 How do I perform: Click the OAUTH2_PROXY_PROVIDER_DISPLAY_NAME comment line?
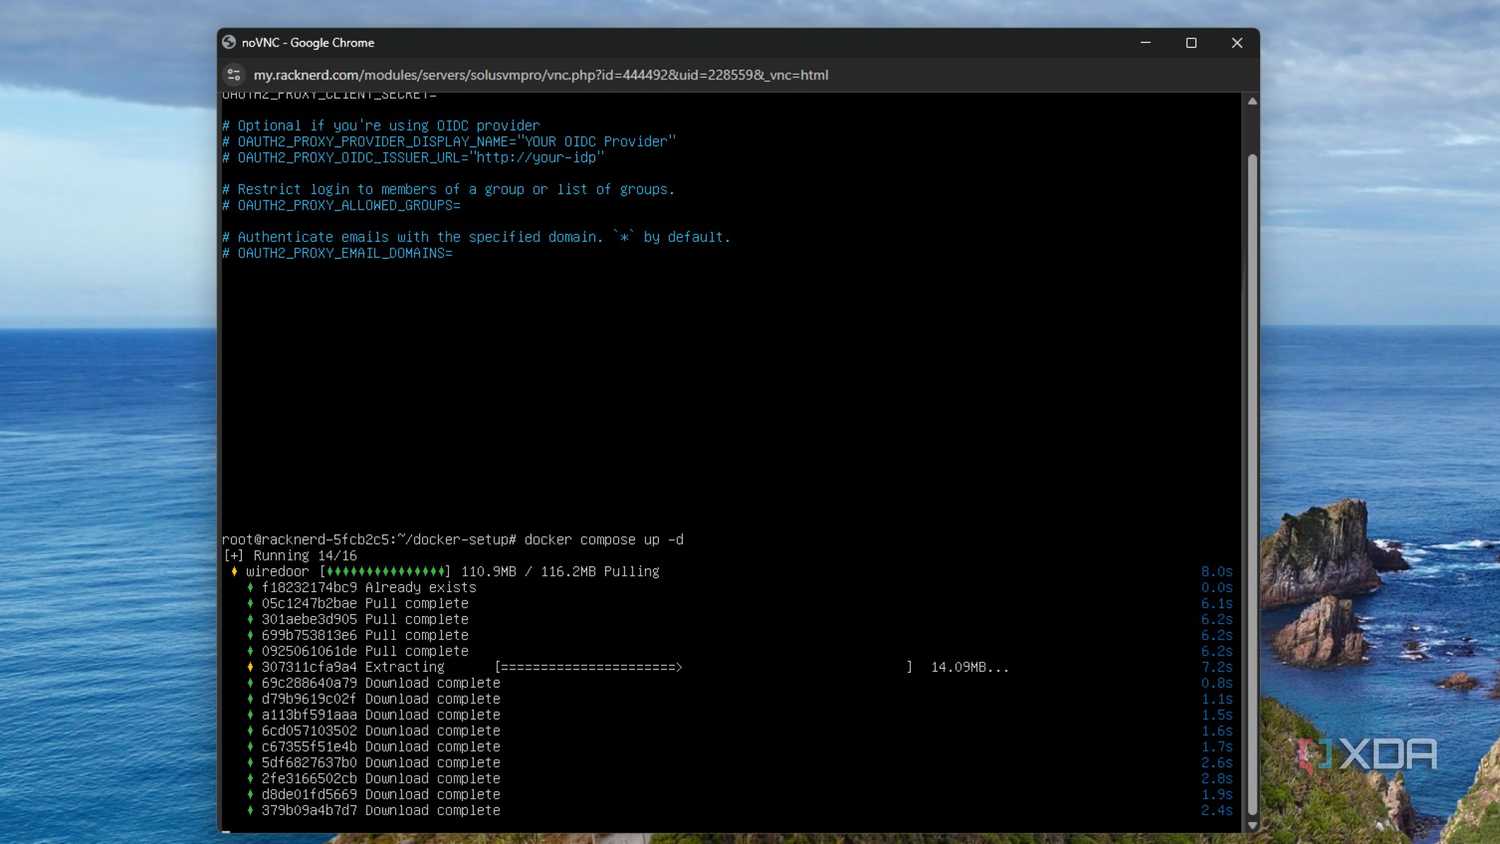click(x=449, y=142)
